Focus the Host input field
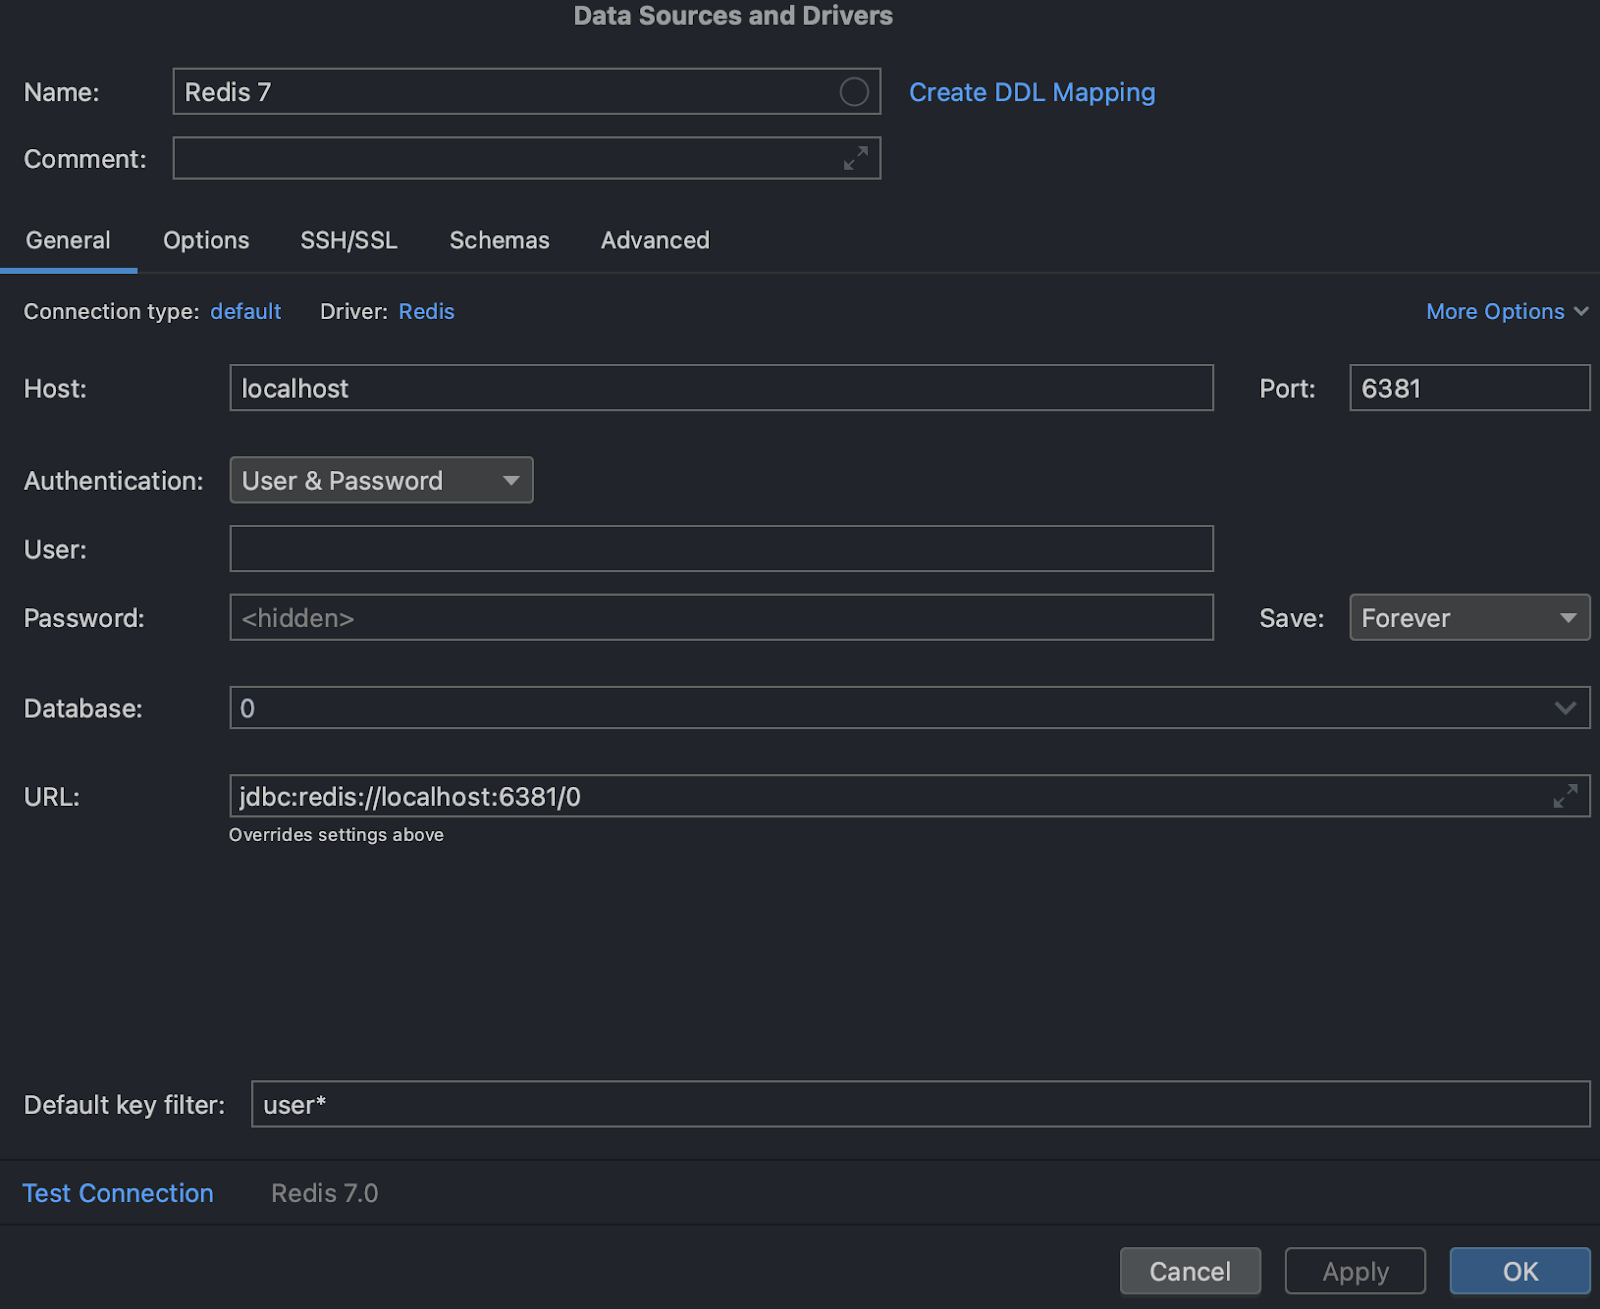Image resolution: width=1600 pixels, height=1309 pixels. coord(720,388)
